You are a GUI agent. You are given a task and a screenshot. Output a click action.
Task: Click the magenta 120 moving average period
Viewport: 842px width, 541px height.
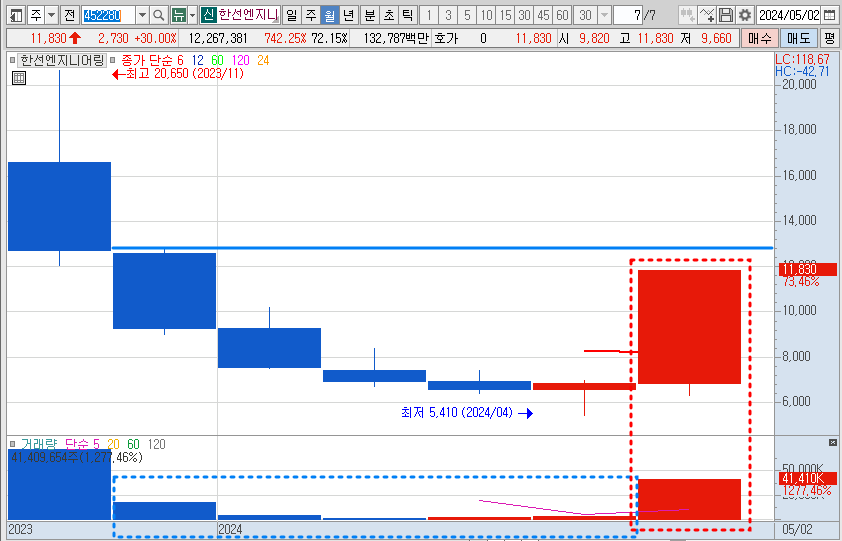(240, 61)
